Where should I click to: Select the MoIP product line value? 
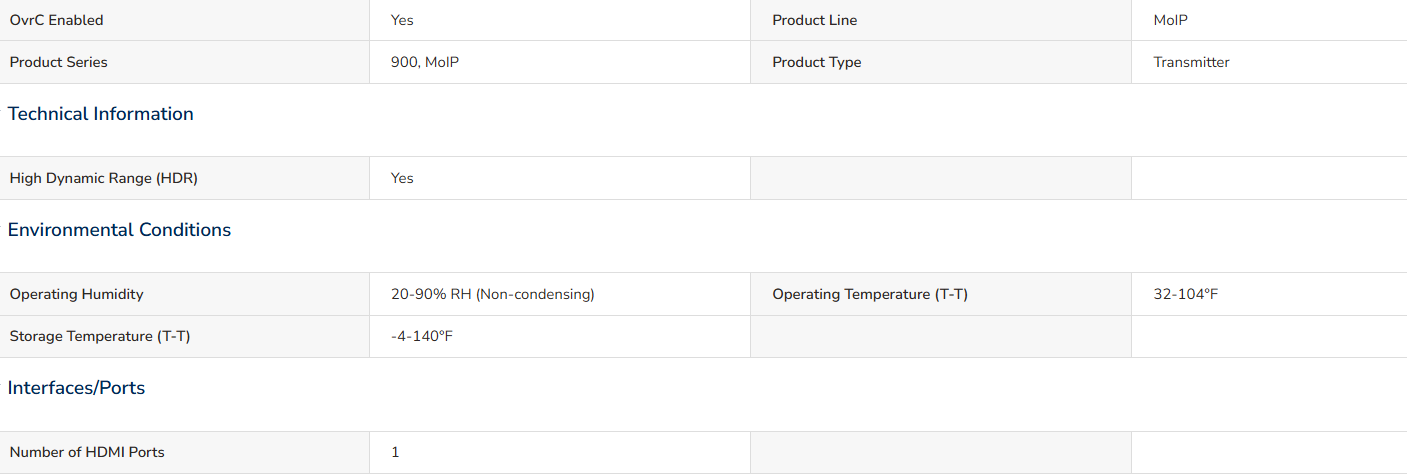tap(1170, 20)
